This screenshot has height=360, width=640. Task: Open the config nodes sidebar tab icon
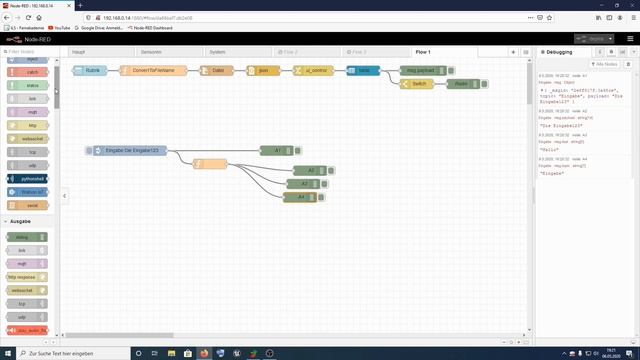611,52
